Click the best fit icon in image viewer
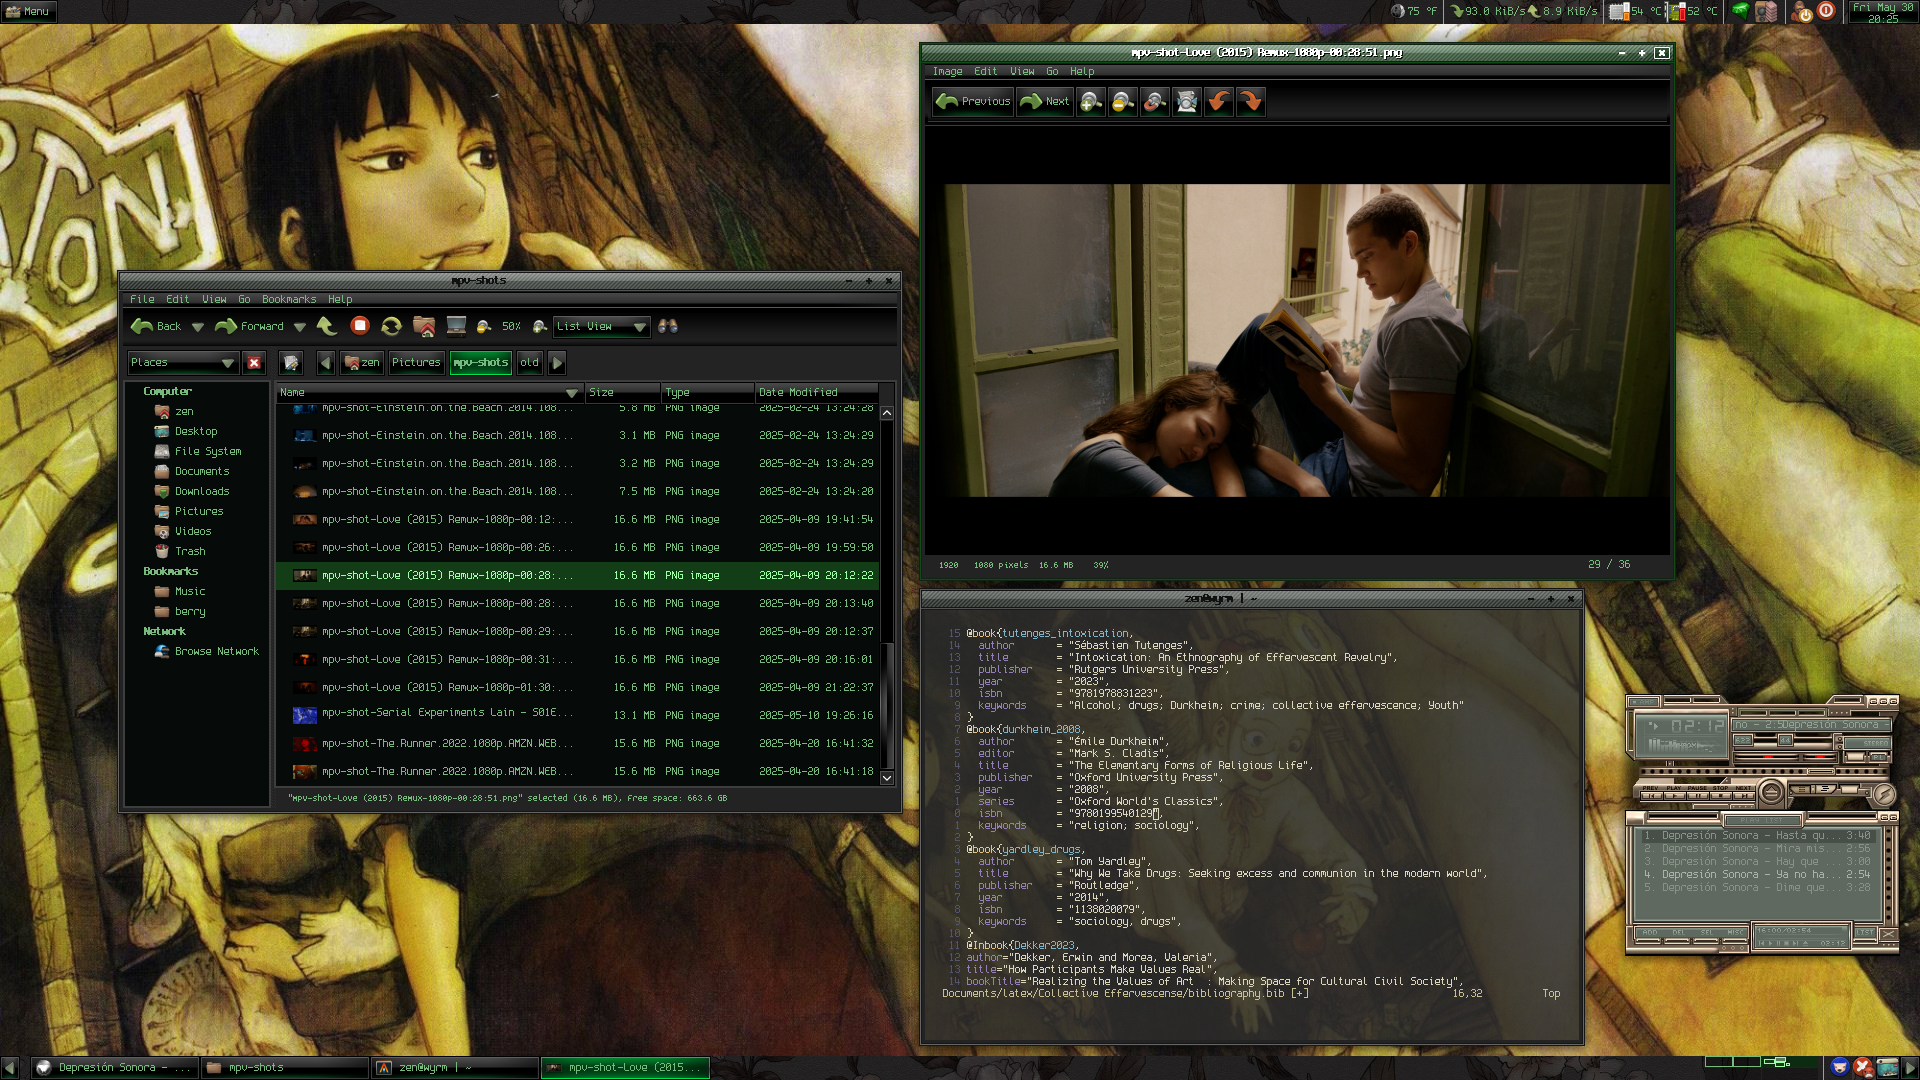 pyautogui.click(x=1186, y=101)
